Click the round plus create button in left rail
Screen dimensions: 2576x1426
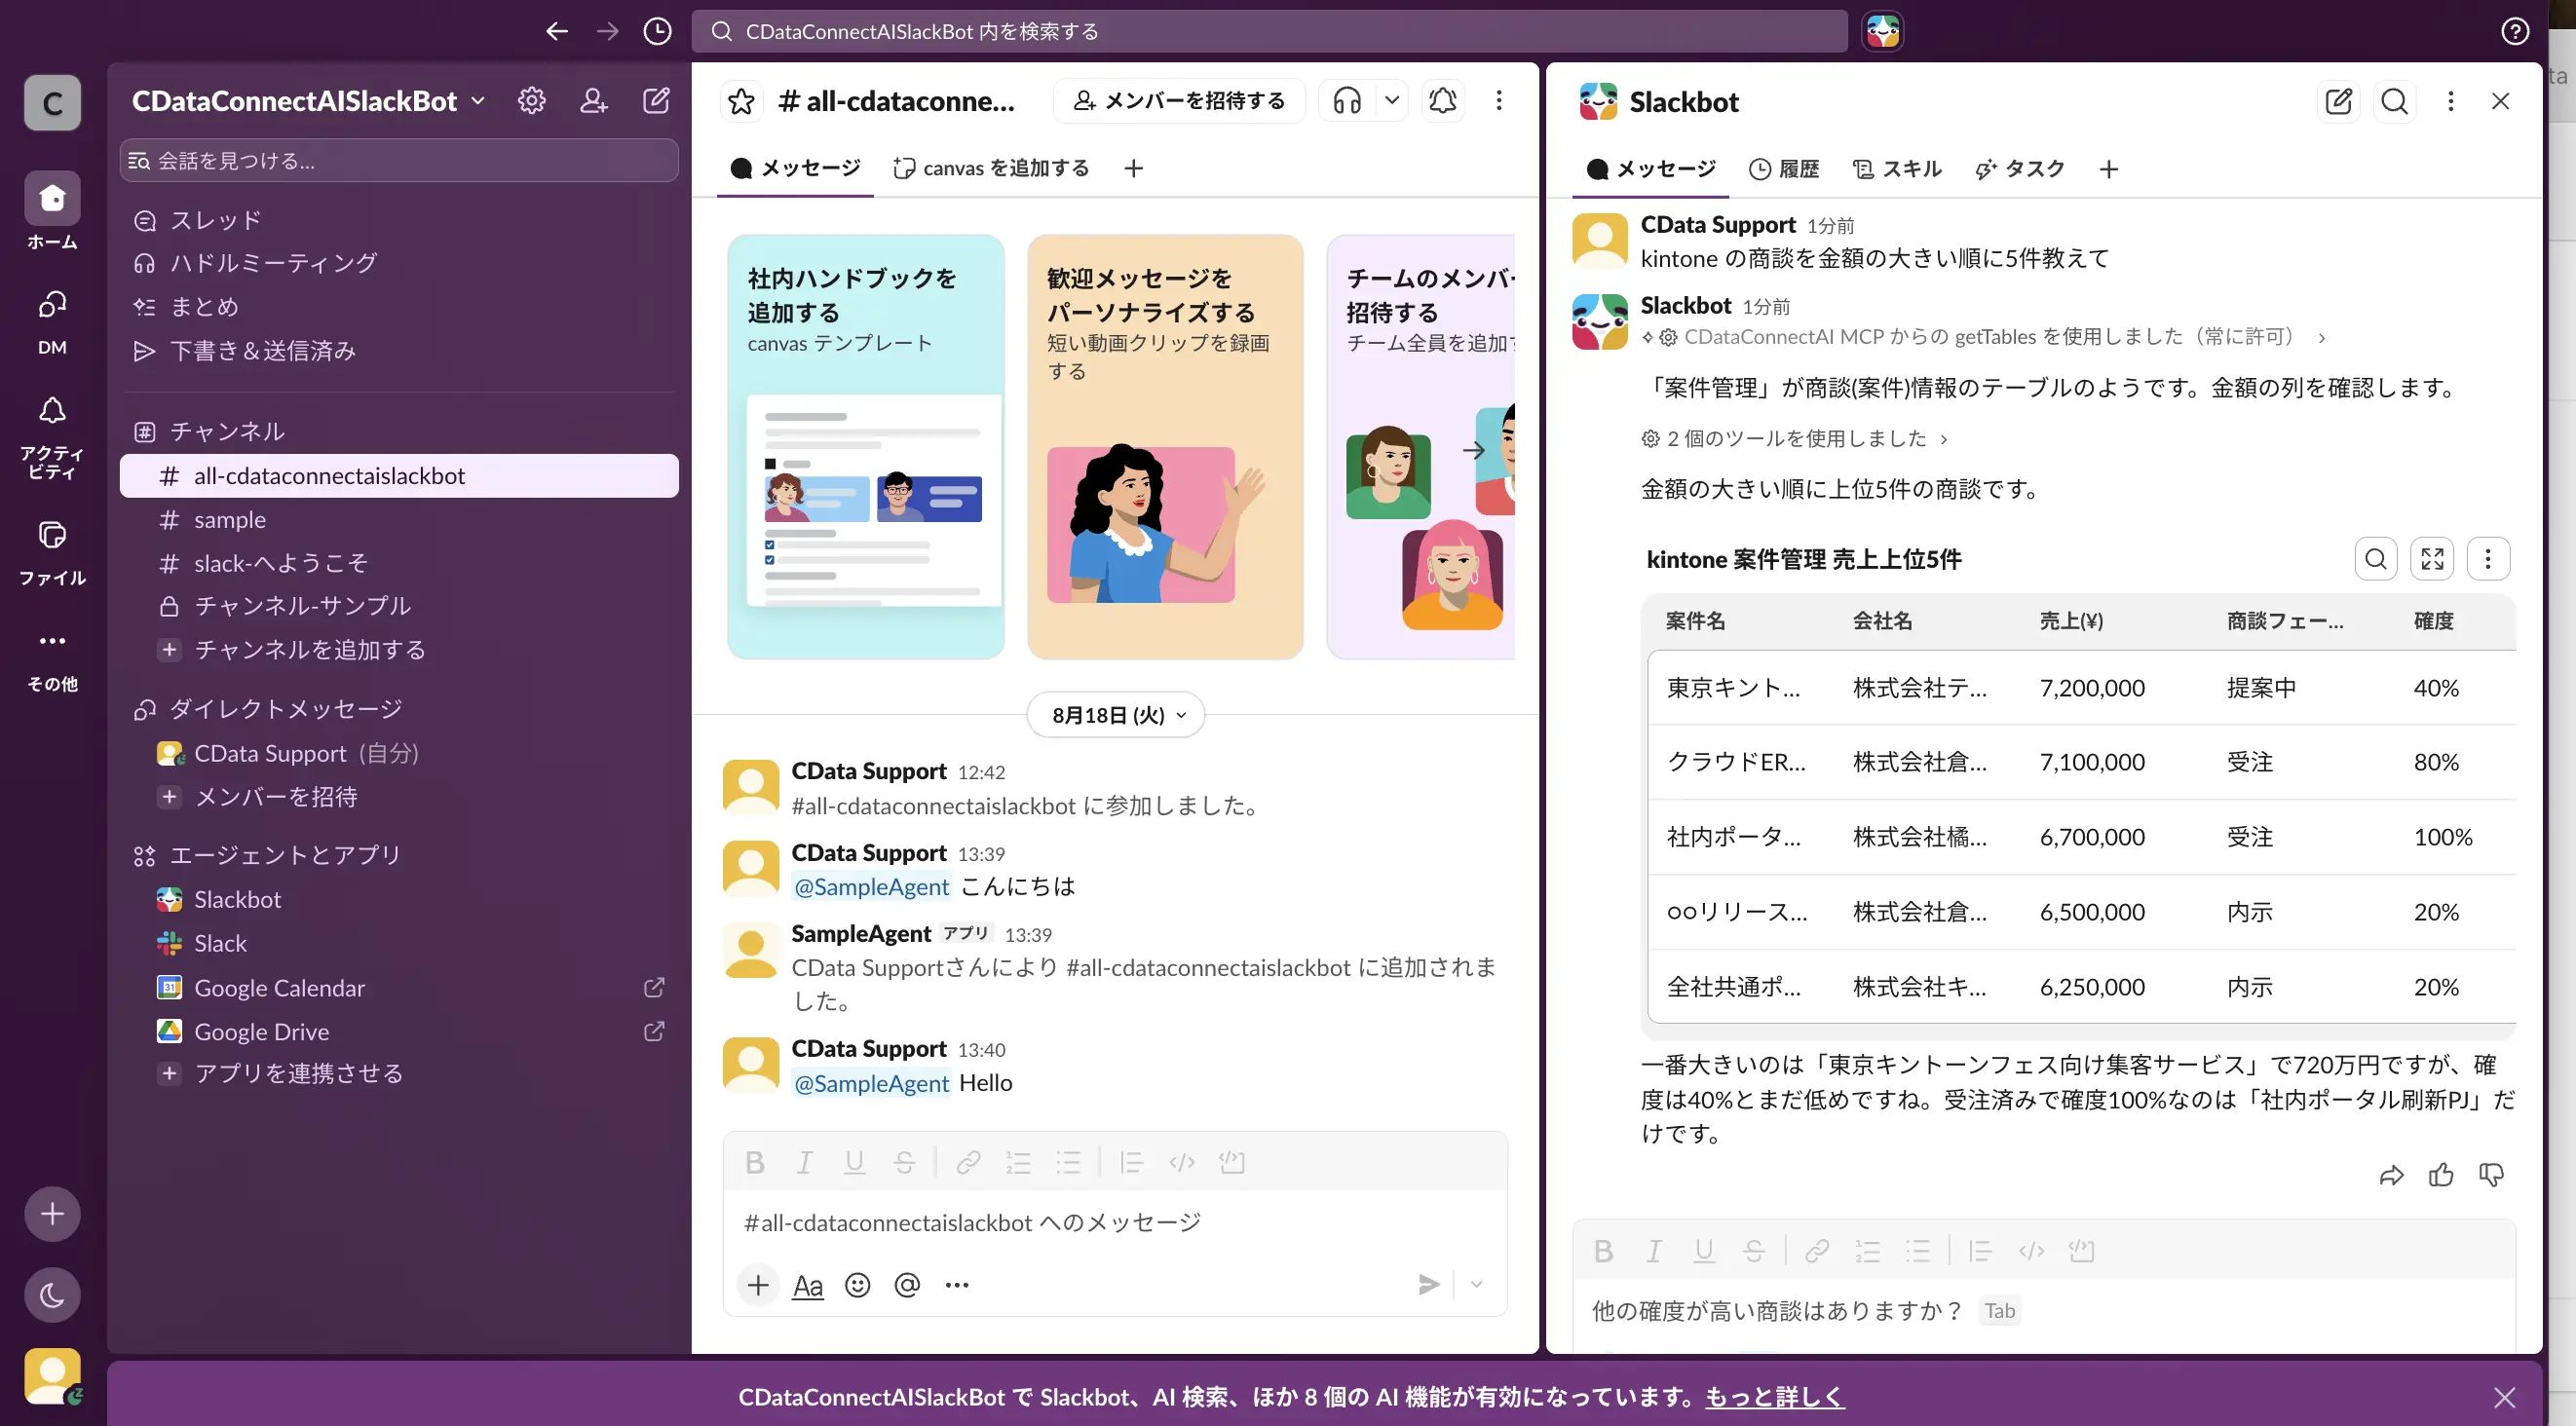pos(52,1214)
